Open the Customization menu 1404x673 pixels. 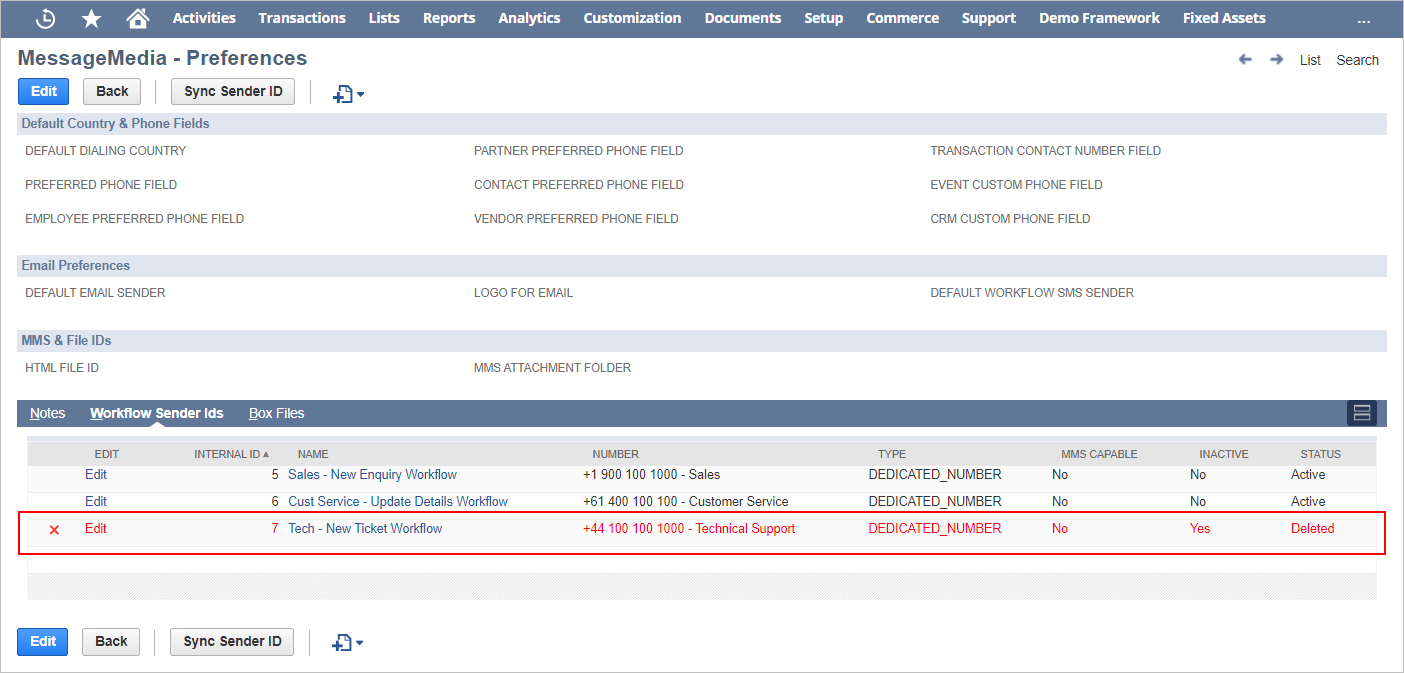(632, 18)
